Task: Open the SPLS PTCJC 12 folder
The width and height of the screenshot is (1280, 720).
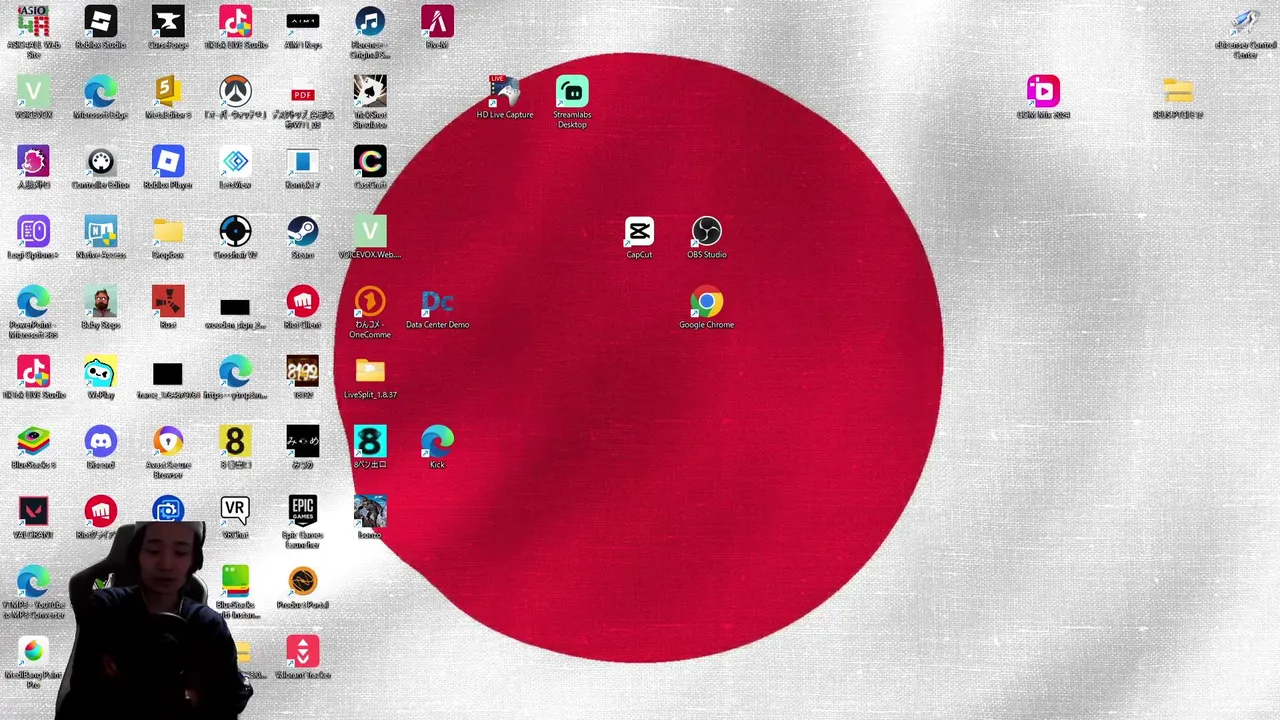Action: (1178, 92)
